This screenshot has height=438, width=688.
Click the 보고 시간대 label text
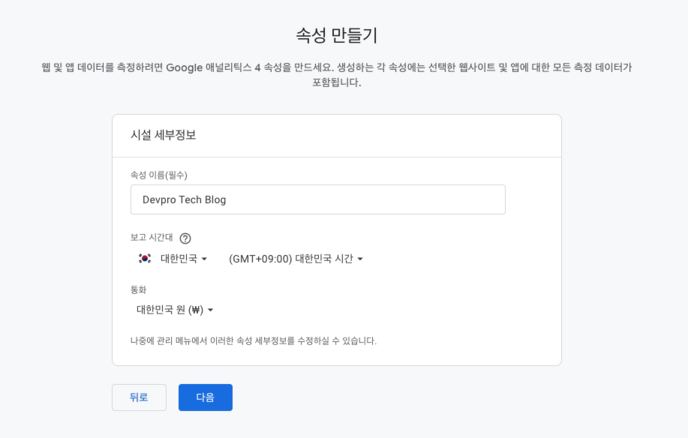(x=151, y=238)
